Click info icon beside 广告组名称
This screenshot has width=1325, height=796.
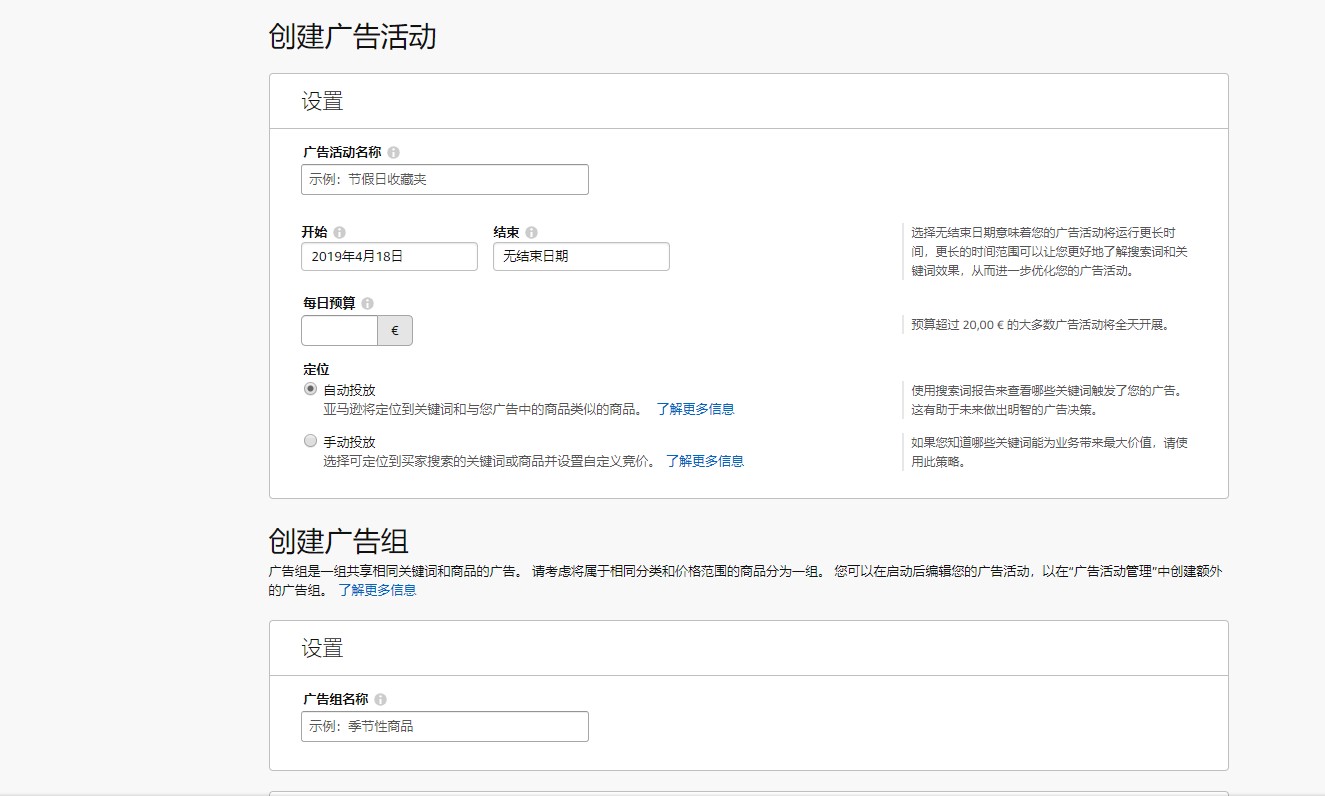(x=380, y=700)
